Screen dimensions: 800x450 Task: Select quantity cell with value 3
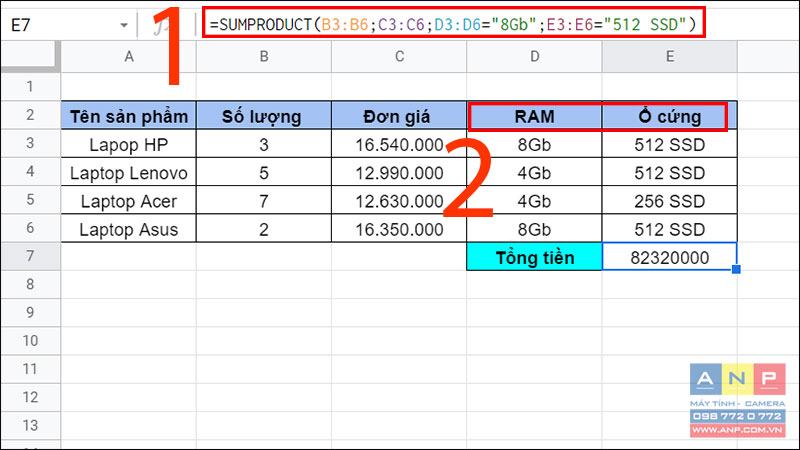264,144
